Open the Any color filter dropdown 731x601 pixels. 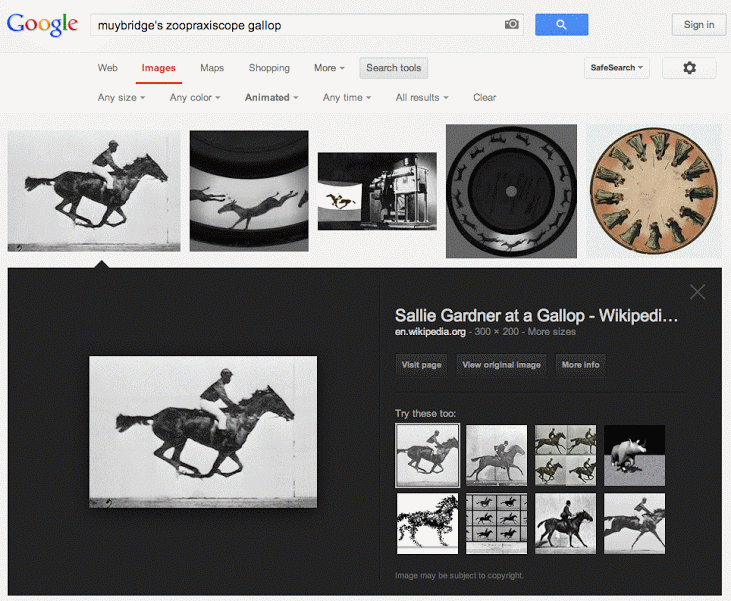tap(194, 98)
